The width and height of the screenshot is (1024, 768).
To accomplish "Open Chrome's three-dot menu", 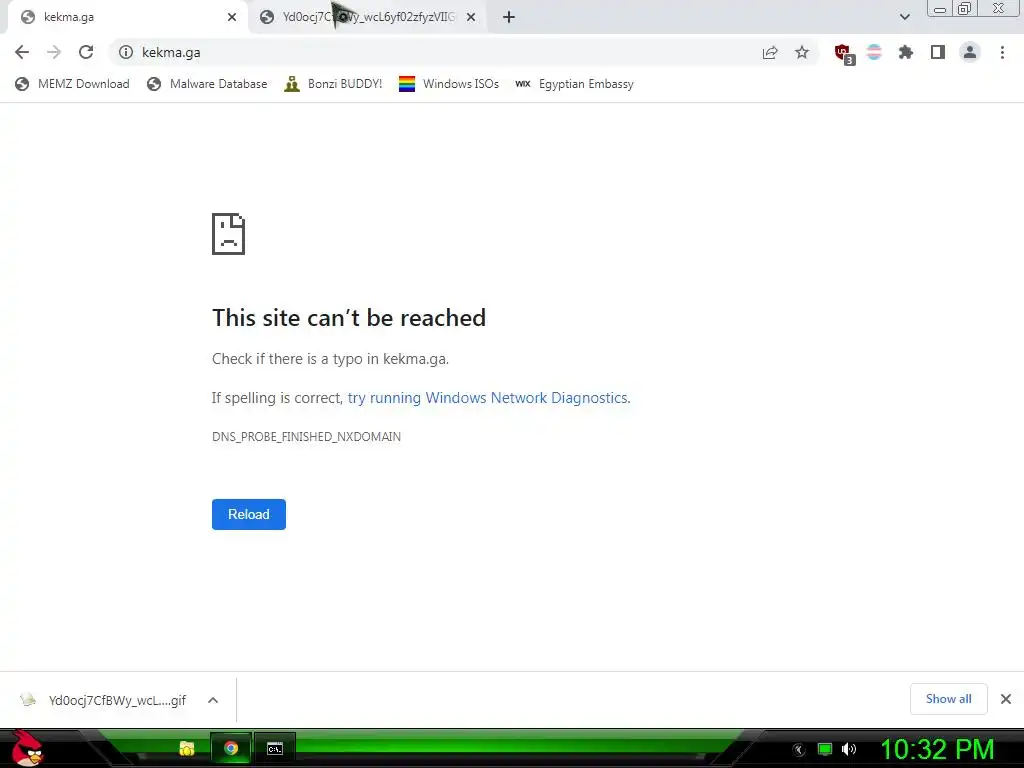I will coord(1002,52).
